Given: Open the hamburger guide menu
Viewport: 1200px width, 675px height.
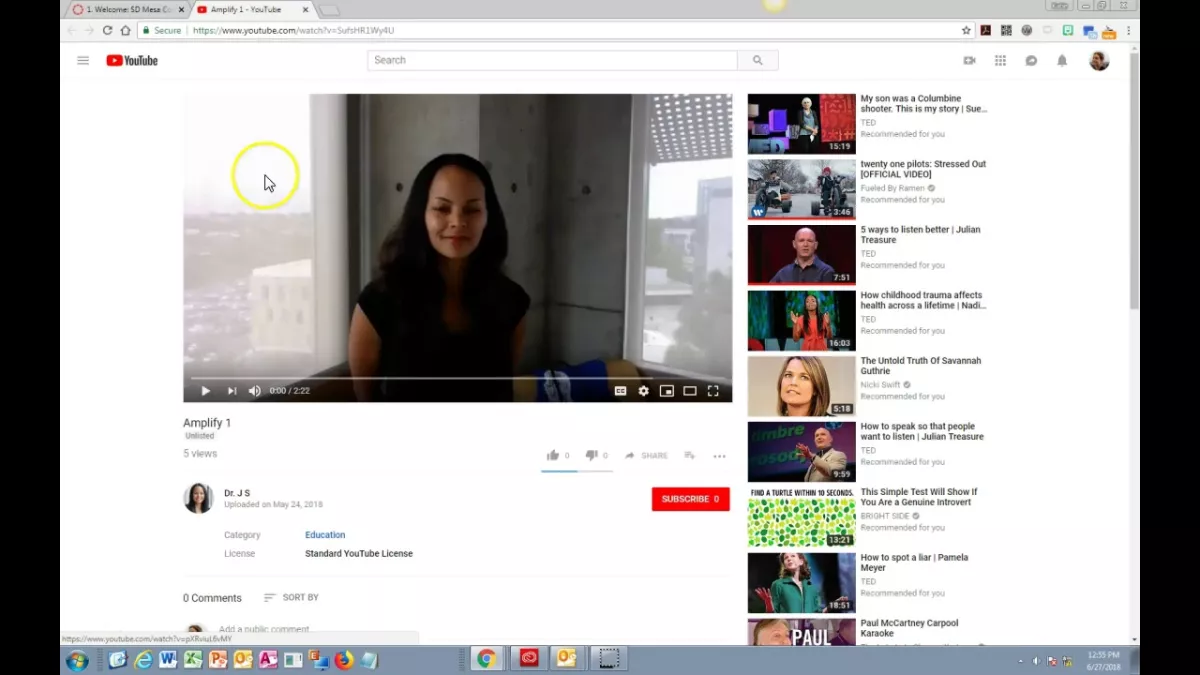Looking at the screenshot, I should tap(83, 60).
